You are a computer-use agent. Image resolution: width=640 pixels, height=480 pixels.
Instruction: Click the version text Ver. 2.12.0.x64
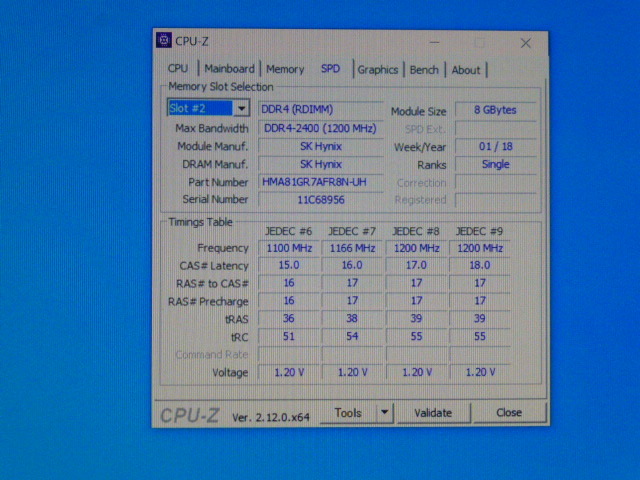[271, 417]
